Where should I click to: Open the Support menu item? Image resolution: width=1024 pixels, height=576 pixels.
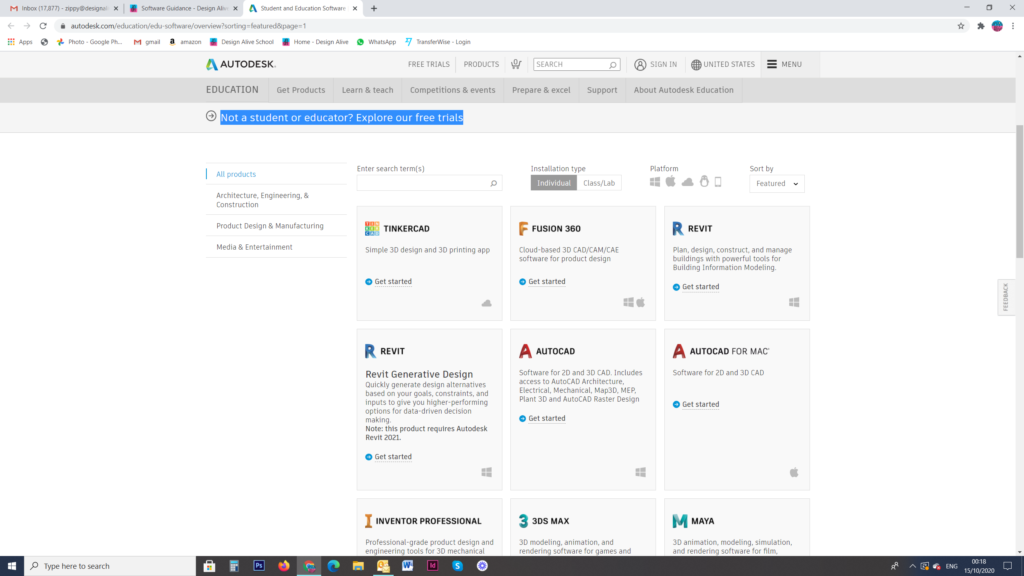pyautogui.click(x=602, y=90)
